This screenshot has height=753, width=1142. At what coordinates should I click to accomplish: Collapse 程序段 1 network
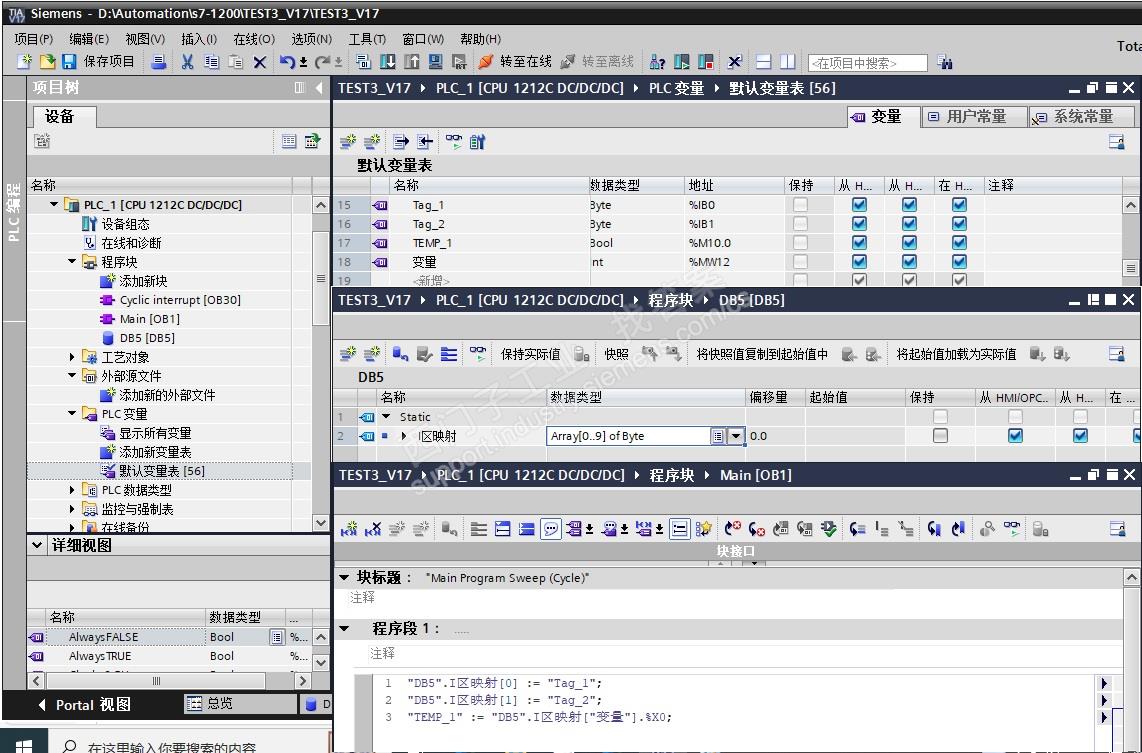[x=344, y=628]
